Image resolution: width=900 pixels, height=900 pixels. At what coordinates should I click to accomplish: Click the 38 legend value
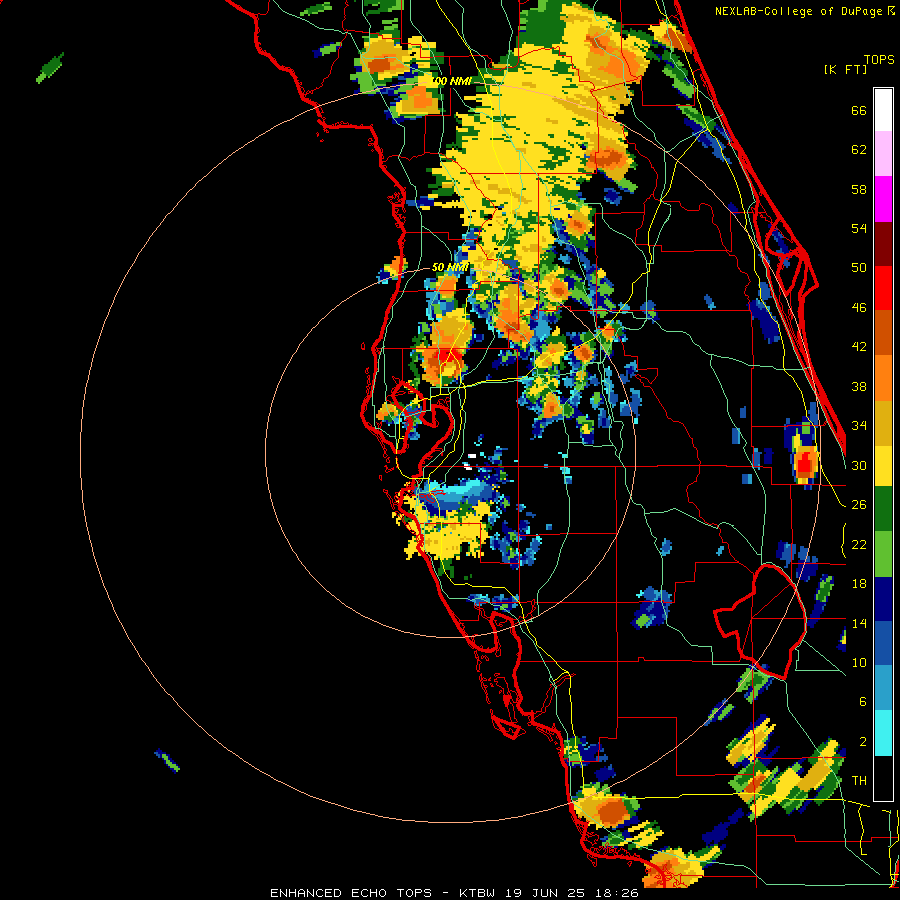pyautogui.click(x=859, y=387)
